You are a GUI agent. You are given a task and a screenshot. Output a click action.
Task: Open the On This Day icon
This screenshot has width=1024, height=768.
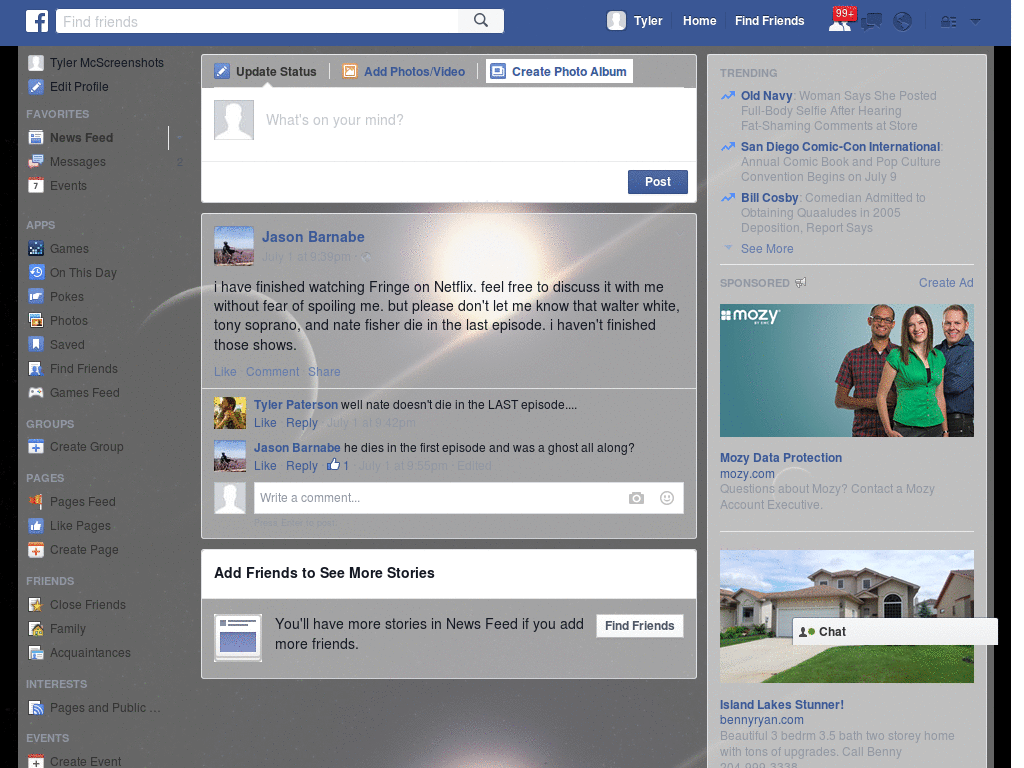pos(36,272)
